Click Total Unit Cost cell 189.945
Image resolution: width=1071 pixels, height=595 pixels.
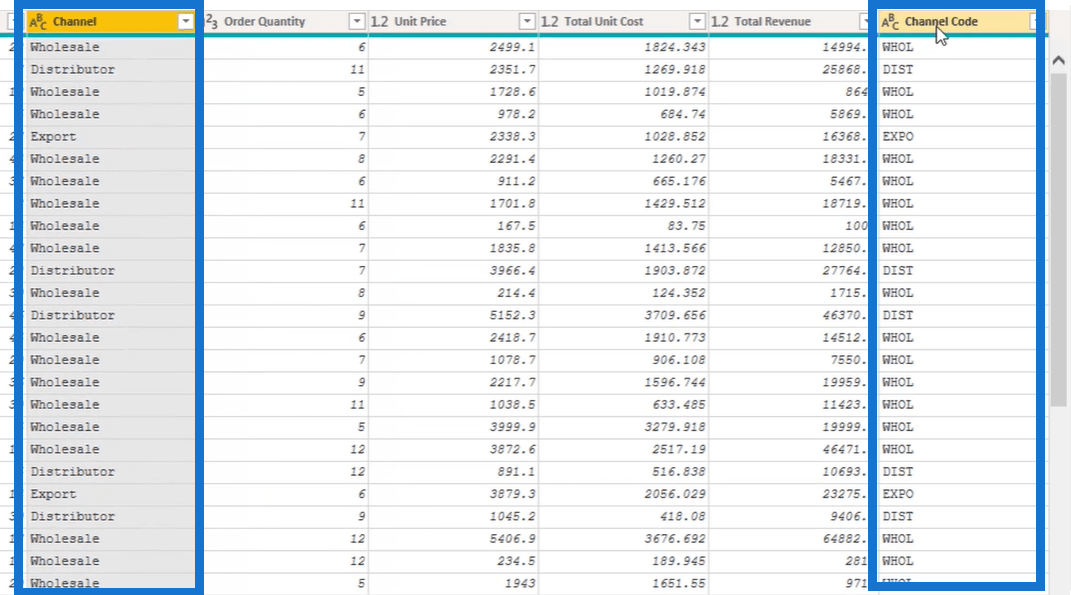coord(624,561)
